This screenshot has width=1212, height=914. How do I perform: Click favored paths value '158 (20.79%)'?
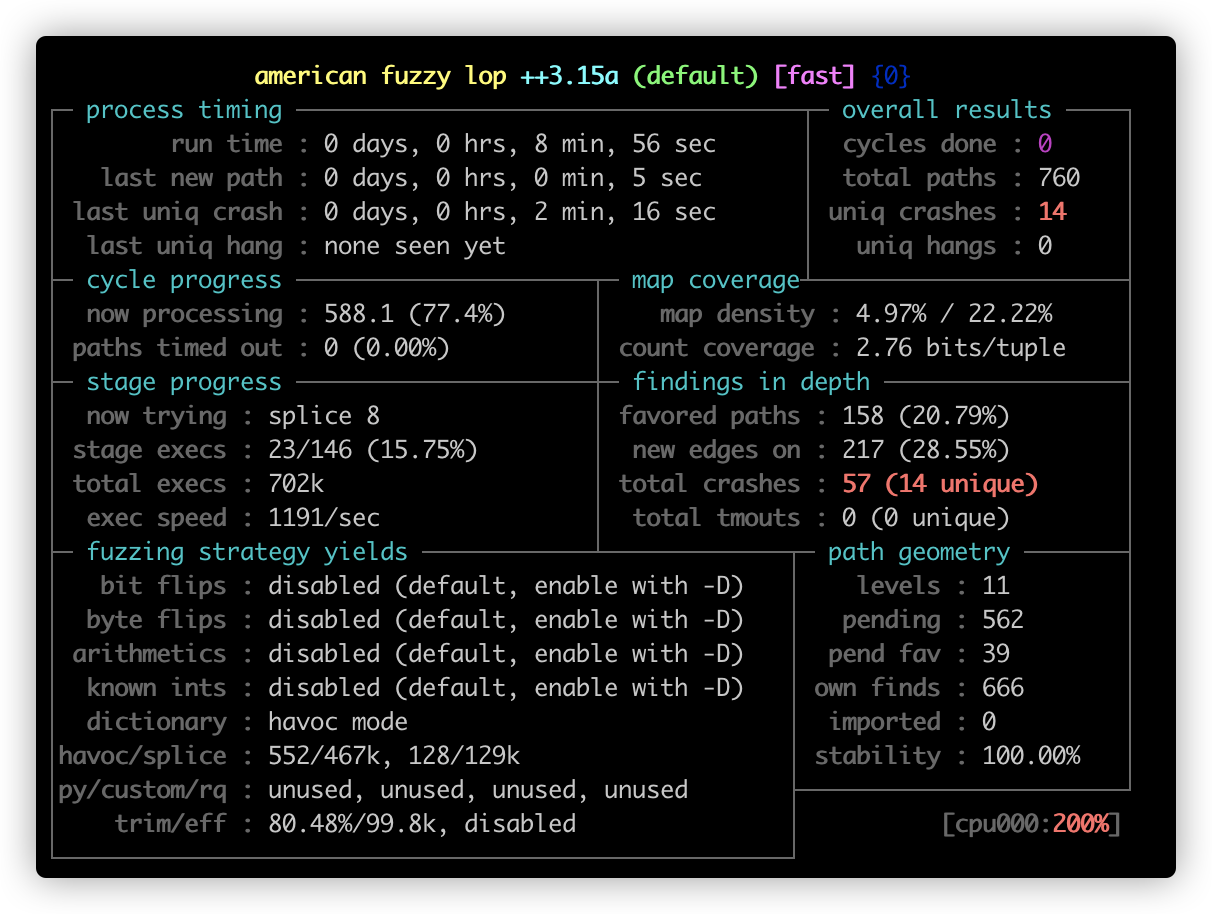[x=927, y=416]
